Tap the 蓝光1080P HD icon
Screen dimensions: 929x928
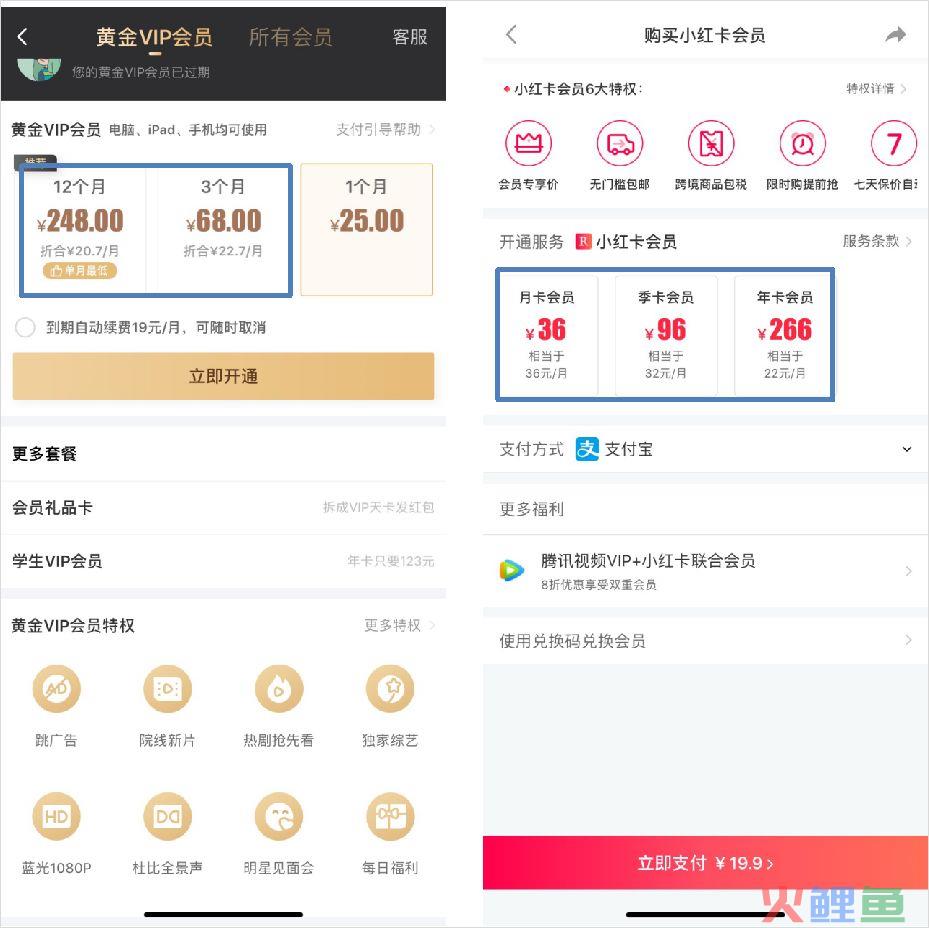point(56,817)
